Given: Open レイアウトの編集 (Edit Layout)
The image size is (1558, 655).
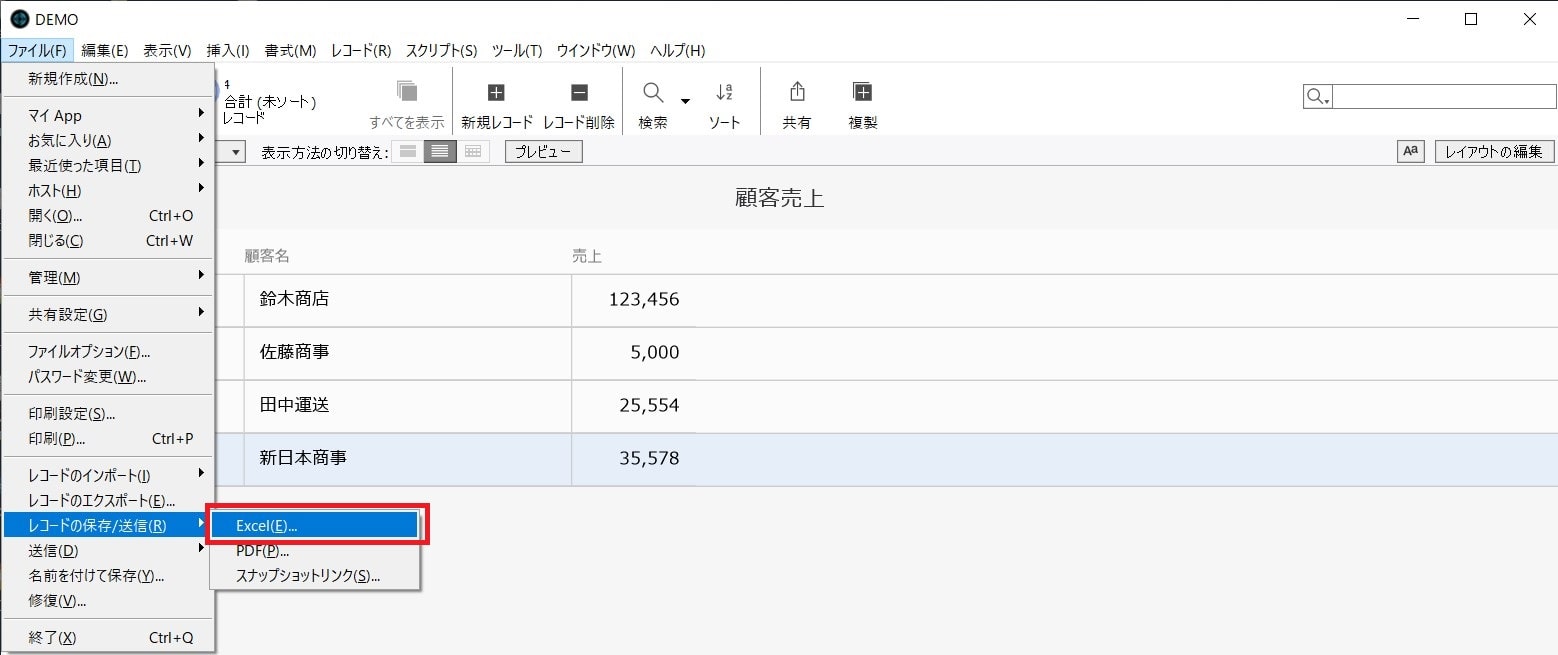Looking at the screenshot, I should [x=1493, y=151].
